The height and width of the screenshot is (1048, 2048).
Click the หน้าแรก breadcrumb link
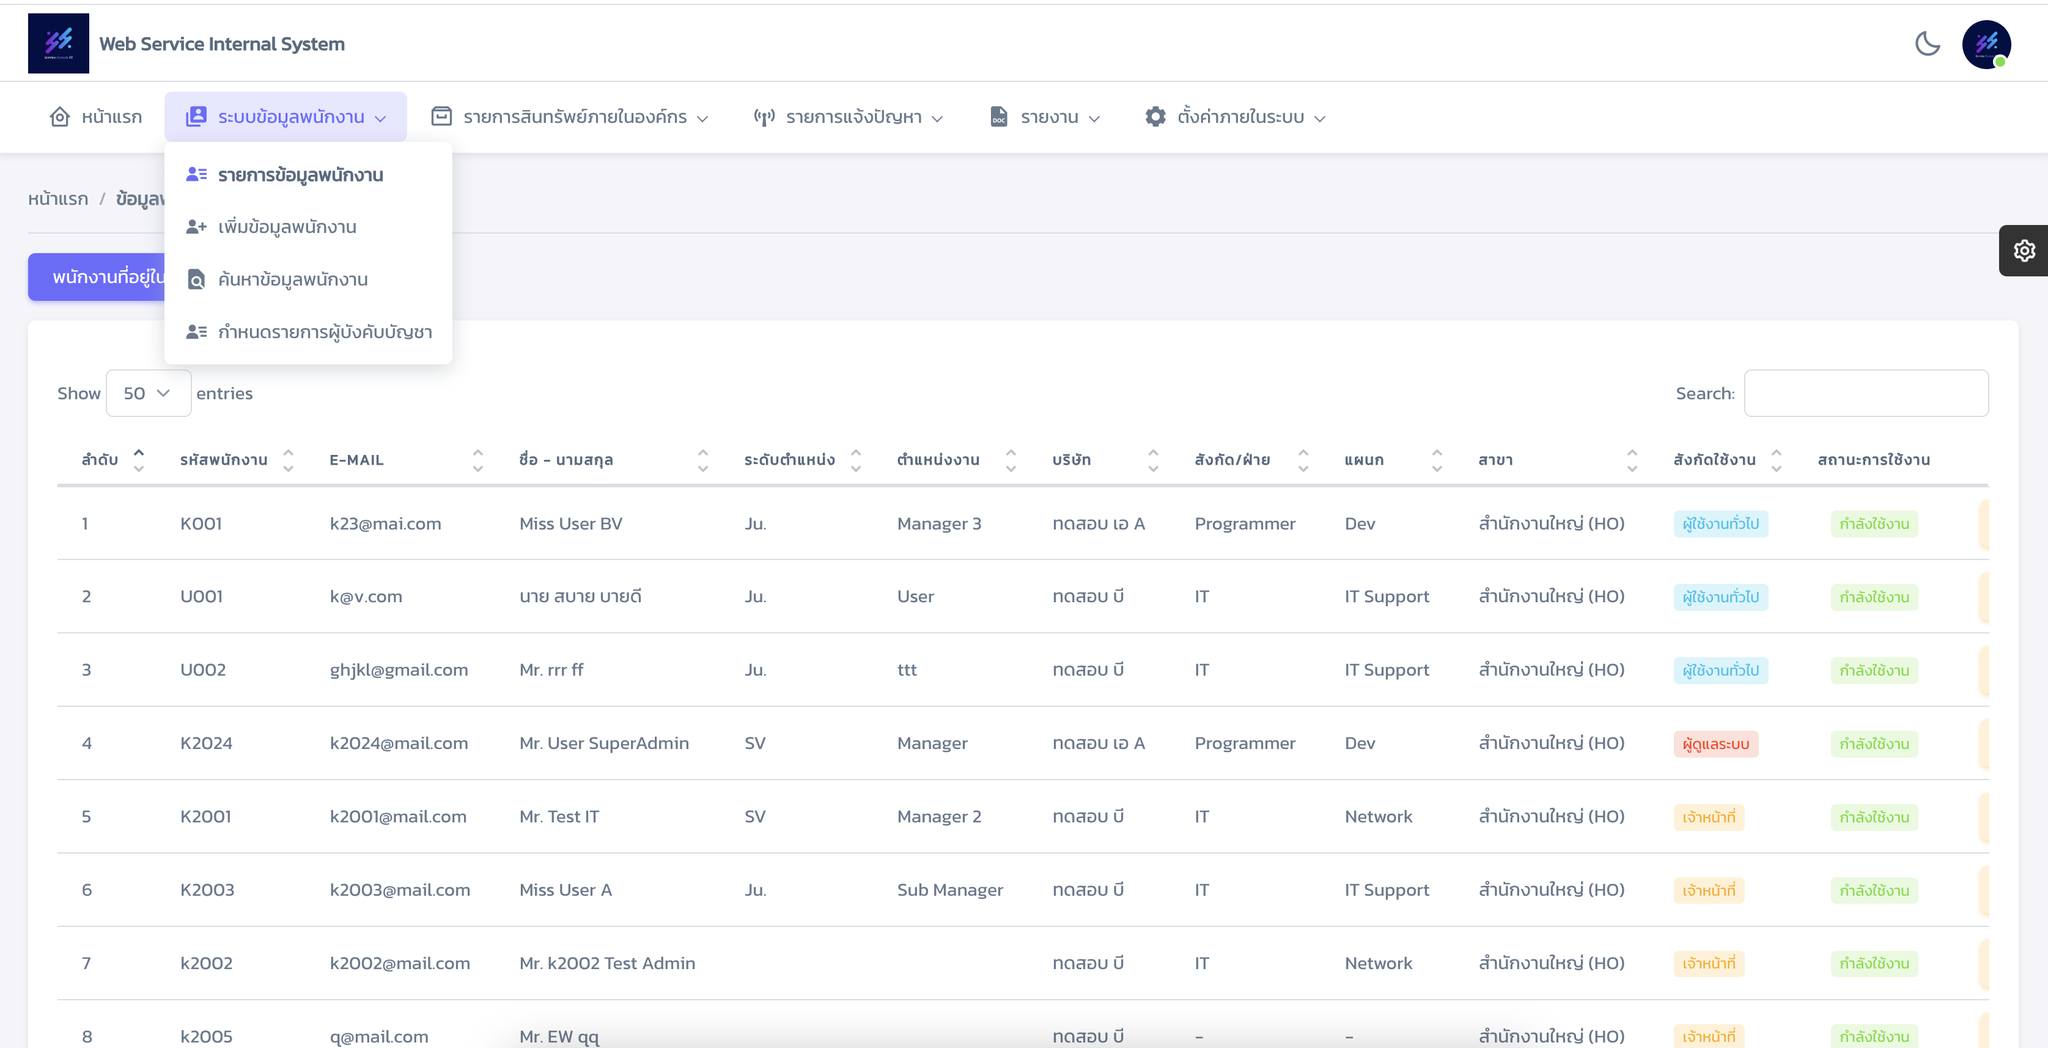click(x=58, y=199)
